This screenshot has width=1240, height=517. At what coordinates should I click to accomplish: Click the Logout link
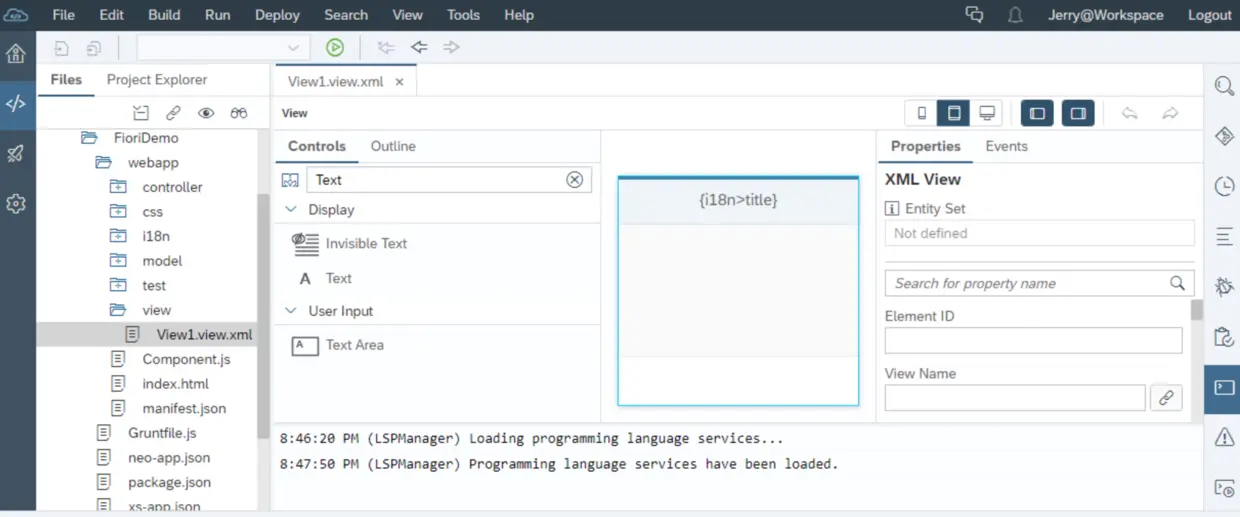pyautogui.click(x=1210, y=15)
